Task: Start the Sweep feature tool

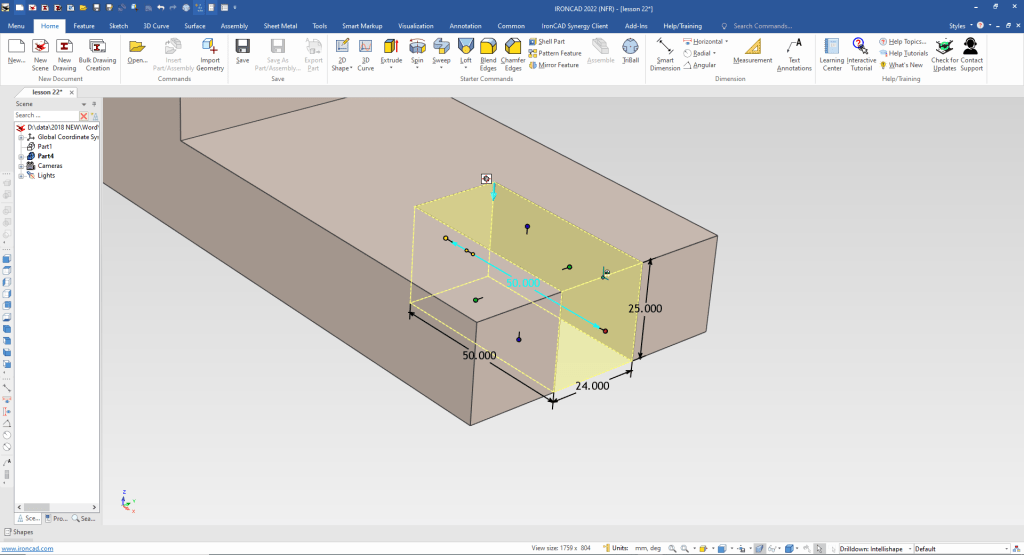Action: tap(441, 50)
